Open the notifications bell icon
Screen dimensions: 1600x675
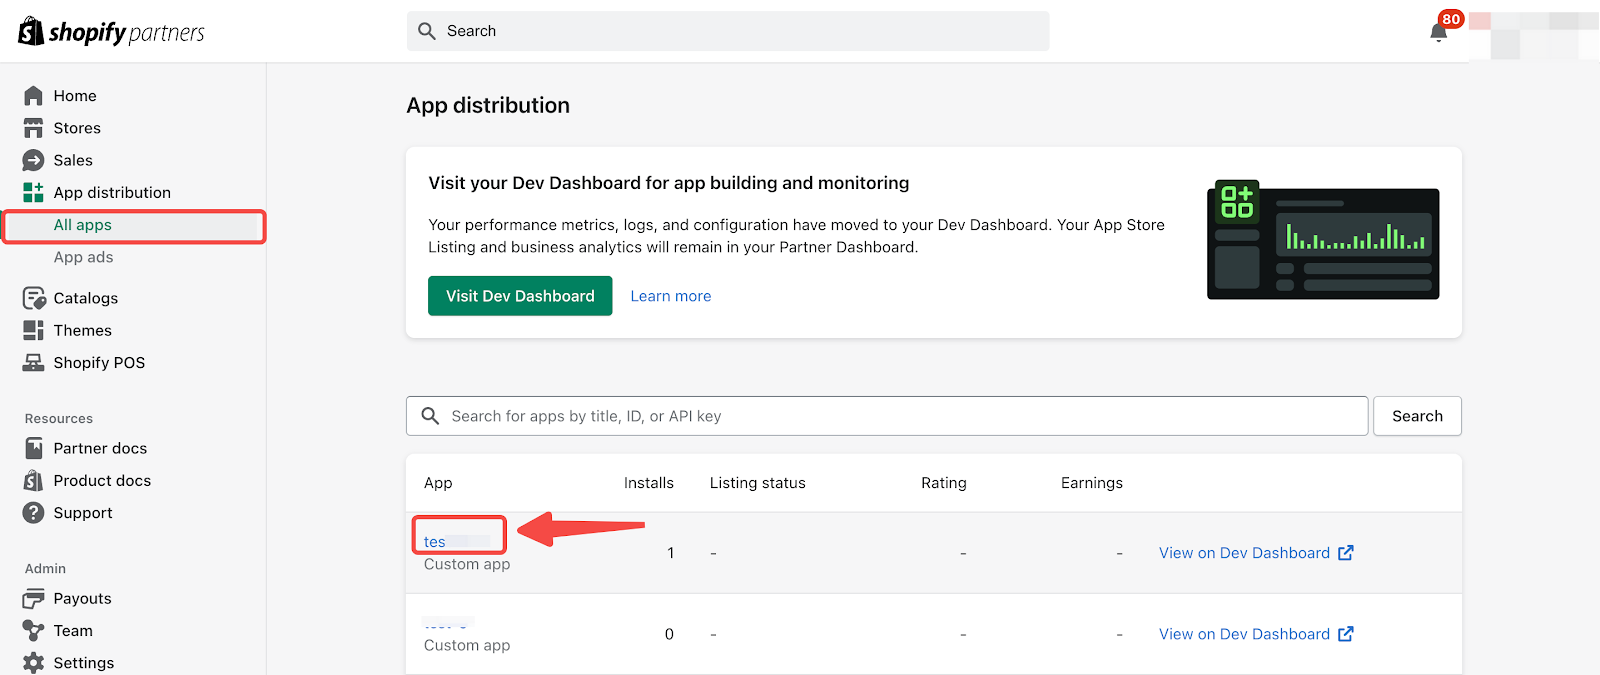click(1438, 32)
